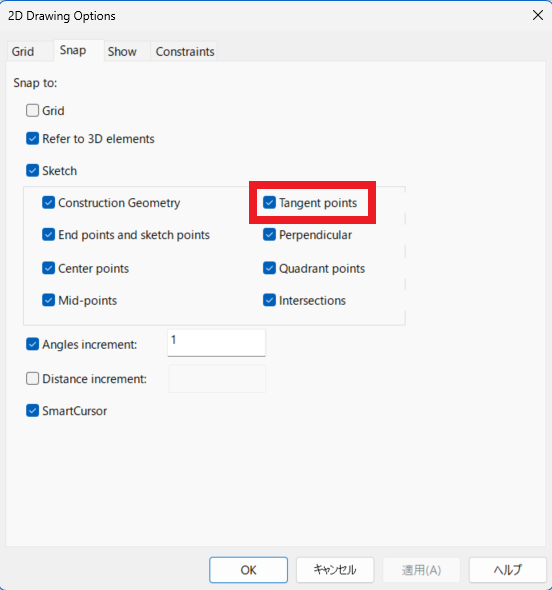Viewport: 552px width, 590px height.
Task: Go to the Constraints tab
Action: [x=185, y=51]
